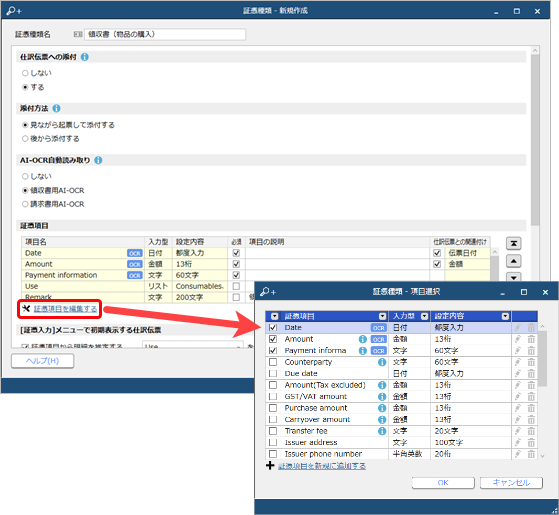This screenshot has width=559, height=515.
Task: Click the info icon beside 仕訳伝票への添付
Action: pos(84,57)
